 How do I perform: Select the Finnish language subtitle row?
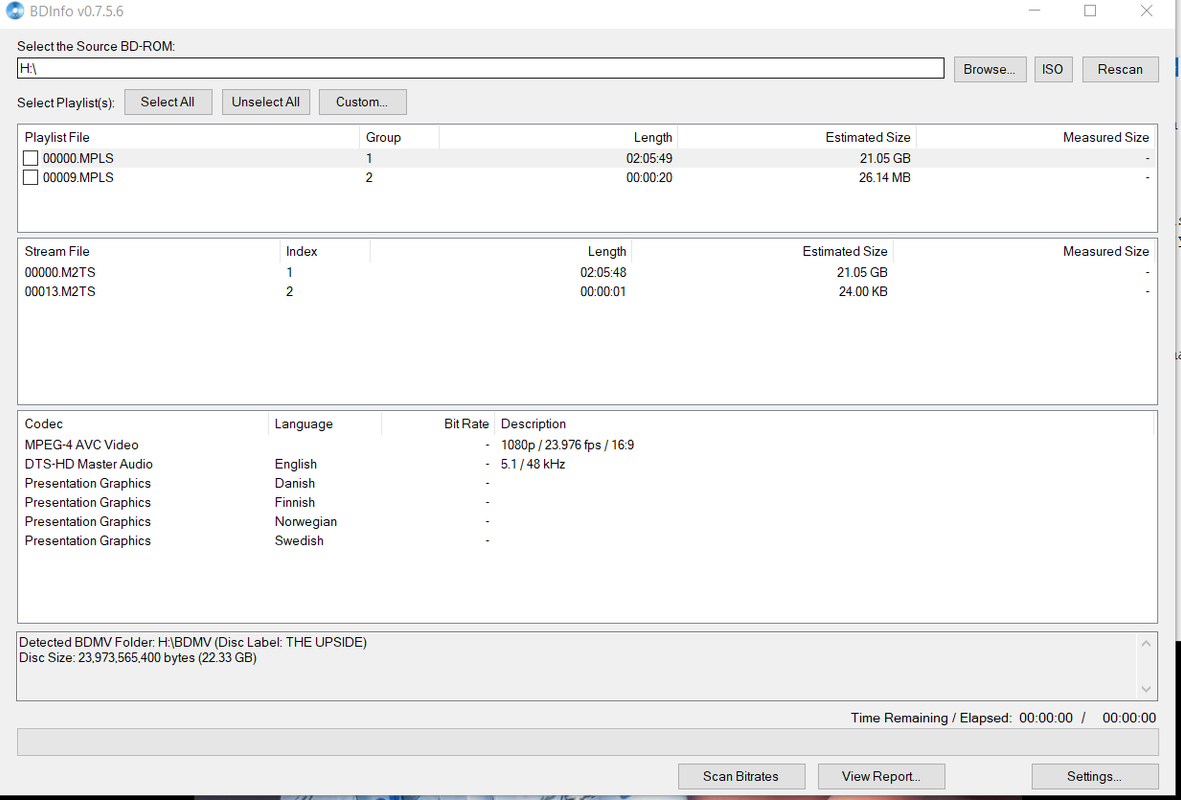[x=587, y=502]
